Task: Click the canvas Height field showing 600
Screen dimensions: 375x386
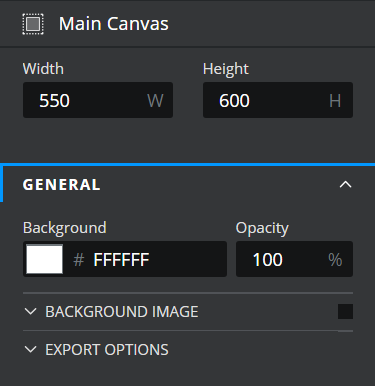Action: (x=278, y=100)
